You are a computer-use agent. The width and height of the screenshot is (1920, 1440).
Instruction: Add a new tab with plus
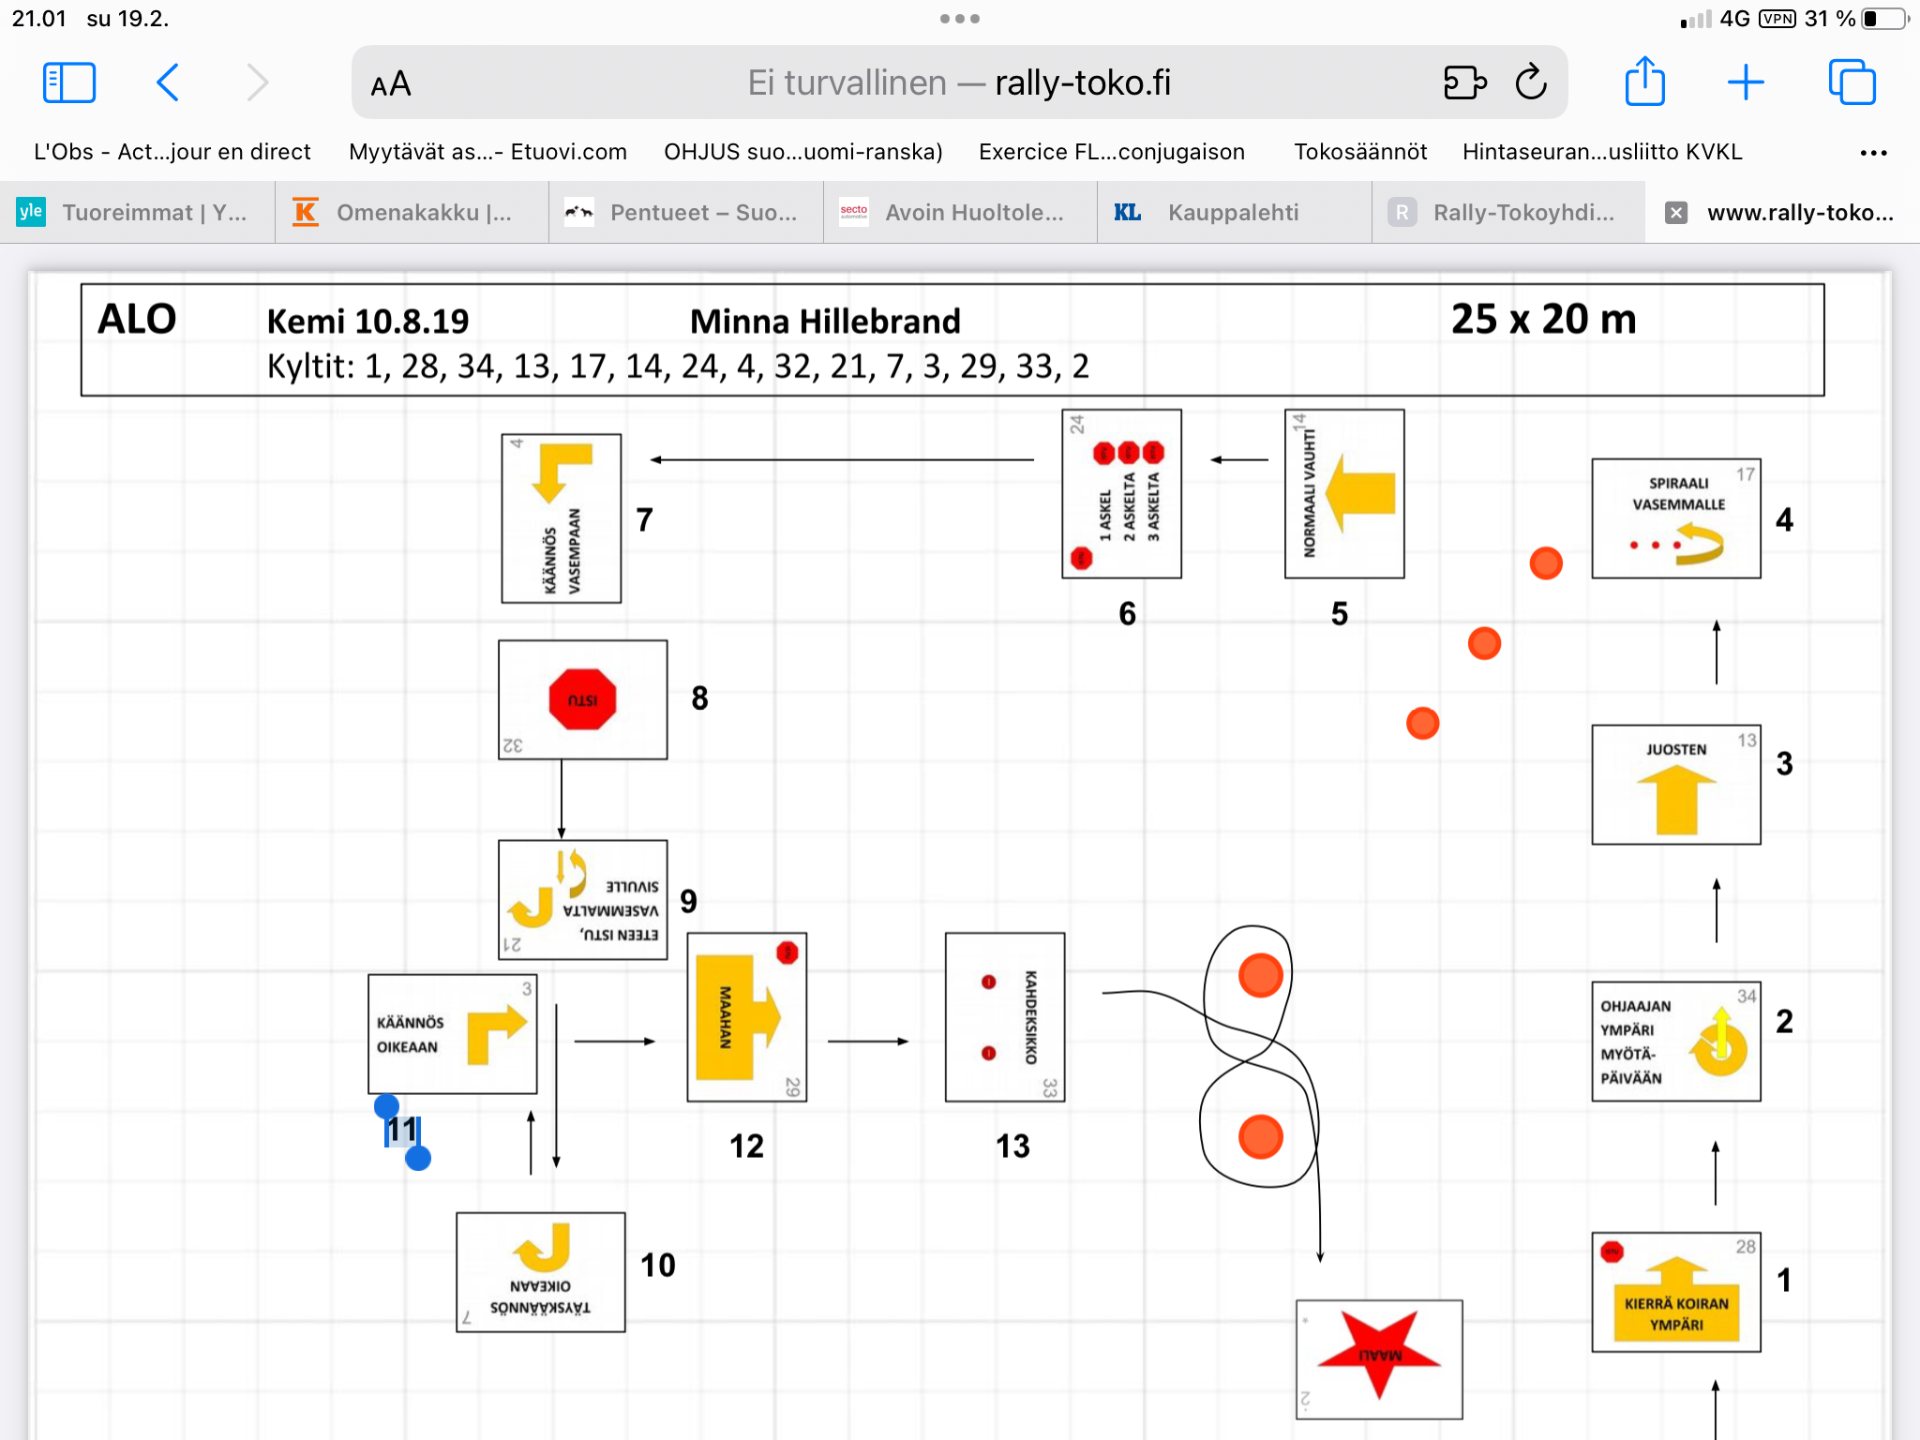[x=1745, y=83]
